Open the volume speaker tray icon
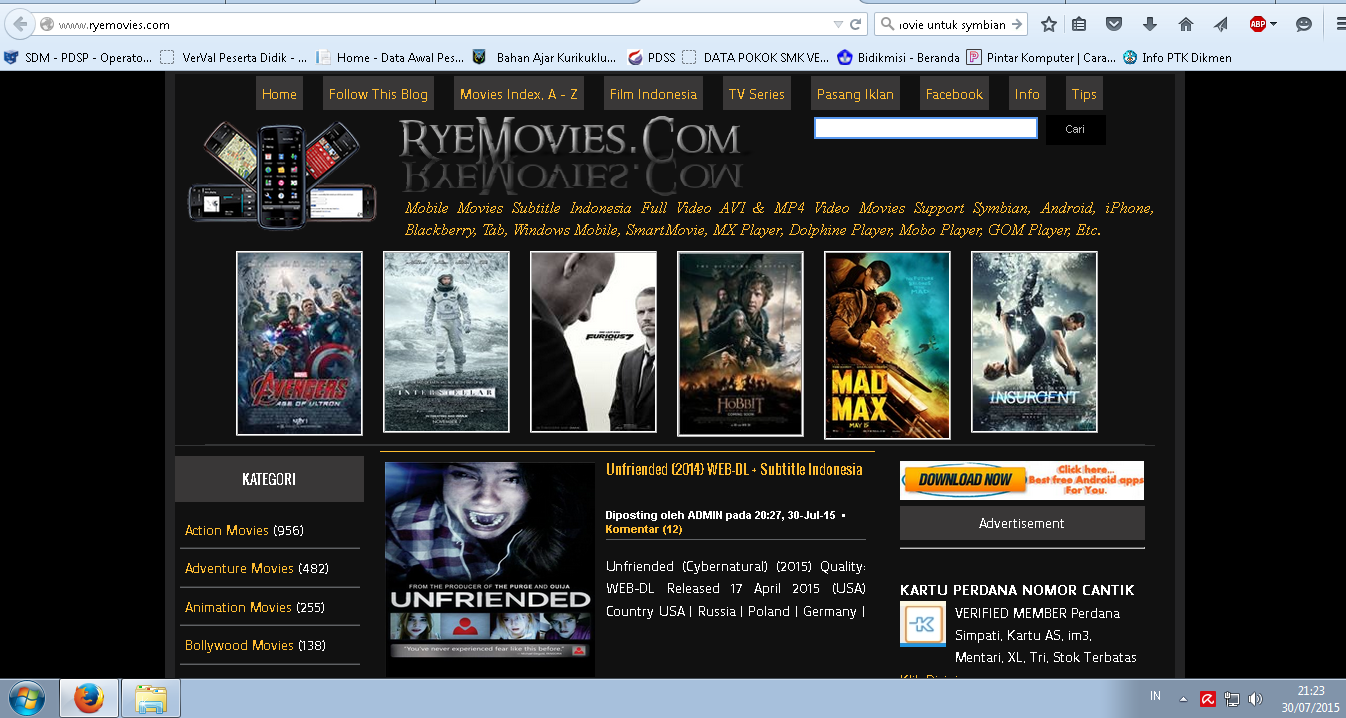1346x718 pixels. pos(1255,699)
